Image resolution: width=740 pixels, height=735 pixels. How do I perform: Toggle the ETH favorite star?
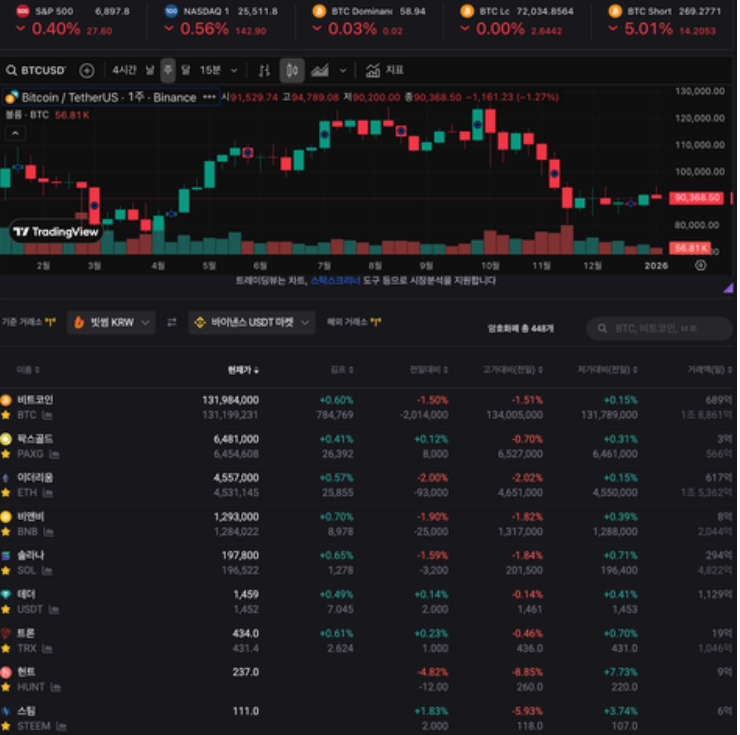[6, 493]
